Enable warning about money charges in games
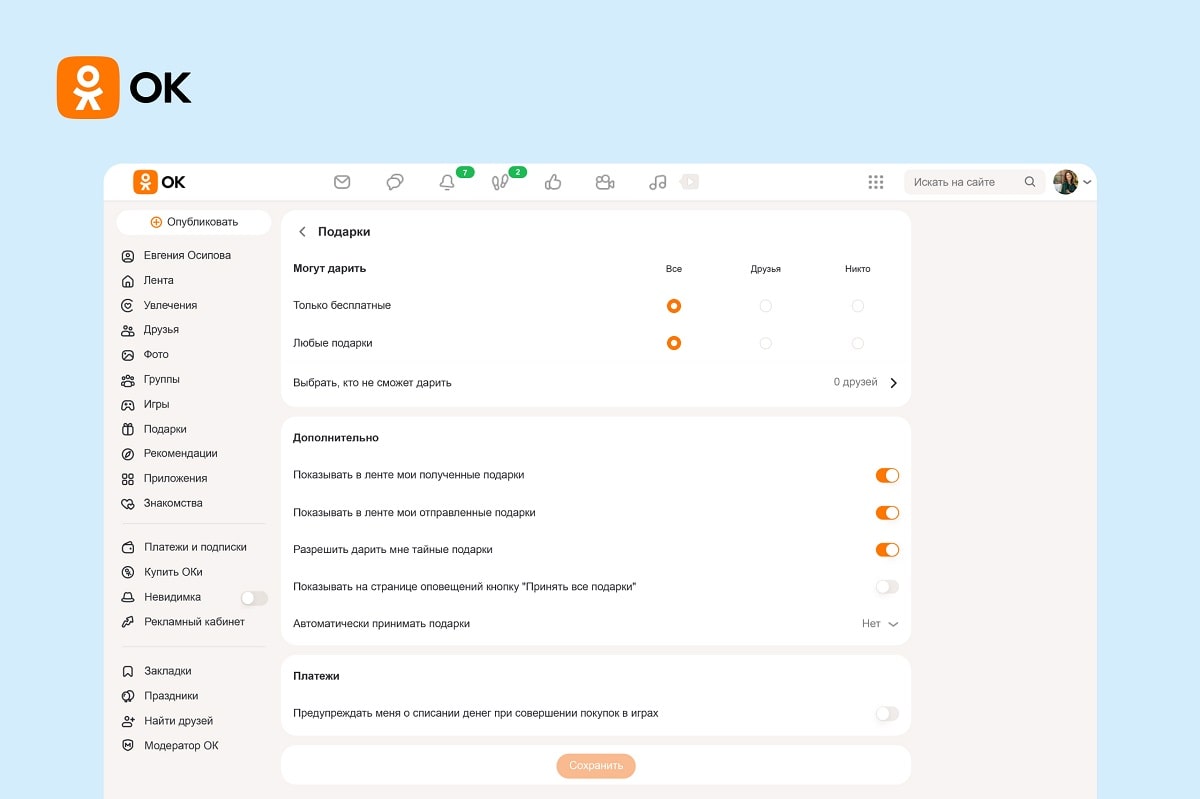This screenshot has width=1200, height=799. (x=887, y=714)
